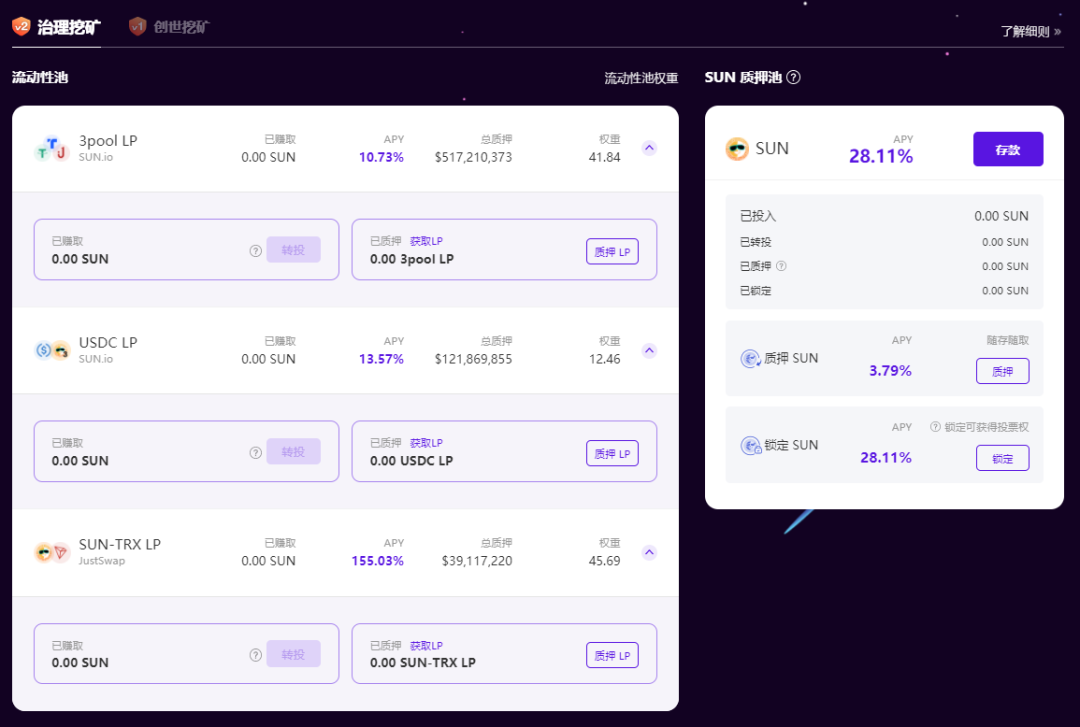Click help icon beside 锁定可获得投票权

[935, 427]
